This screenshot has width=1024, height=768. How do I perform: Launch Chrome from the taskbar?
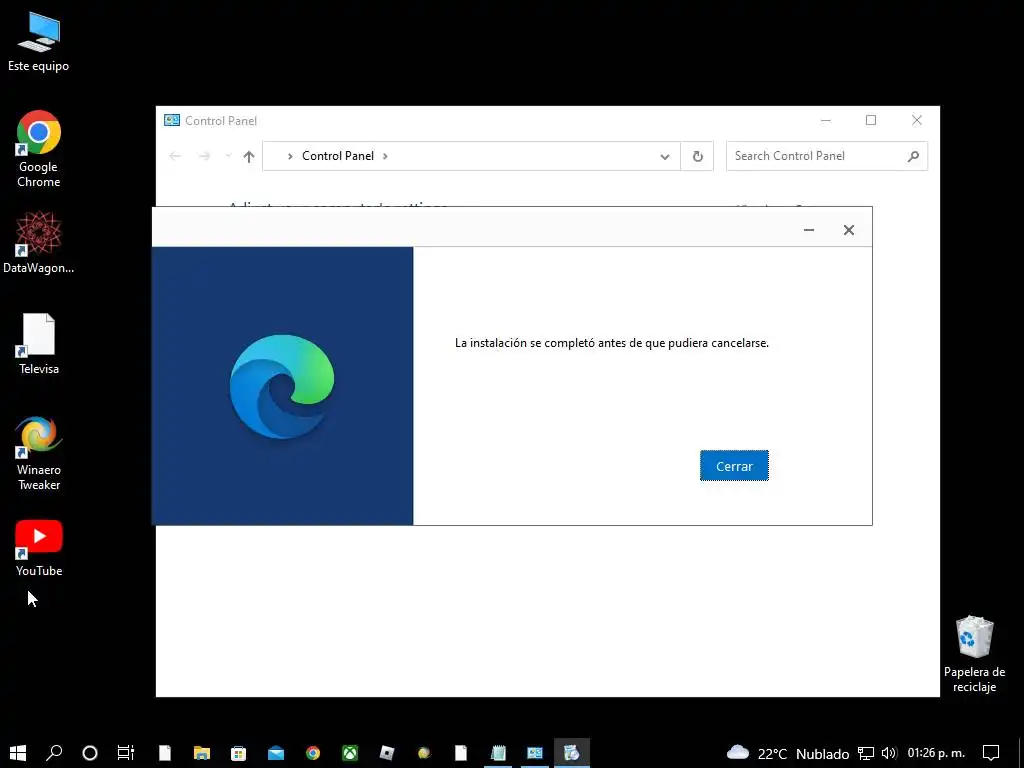pos(313,753)
